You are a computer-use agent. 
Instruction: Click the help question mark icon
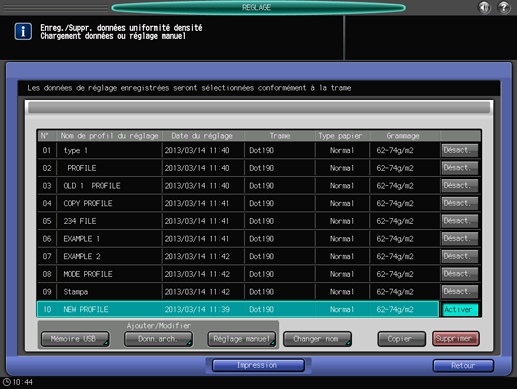pyautogui.click(x=504, y=7)
